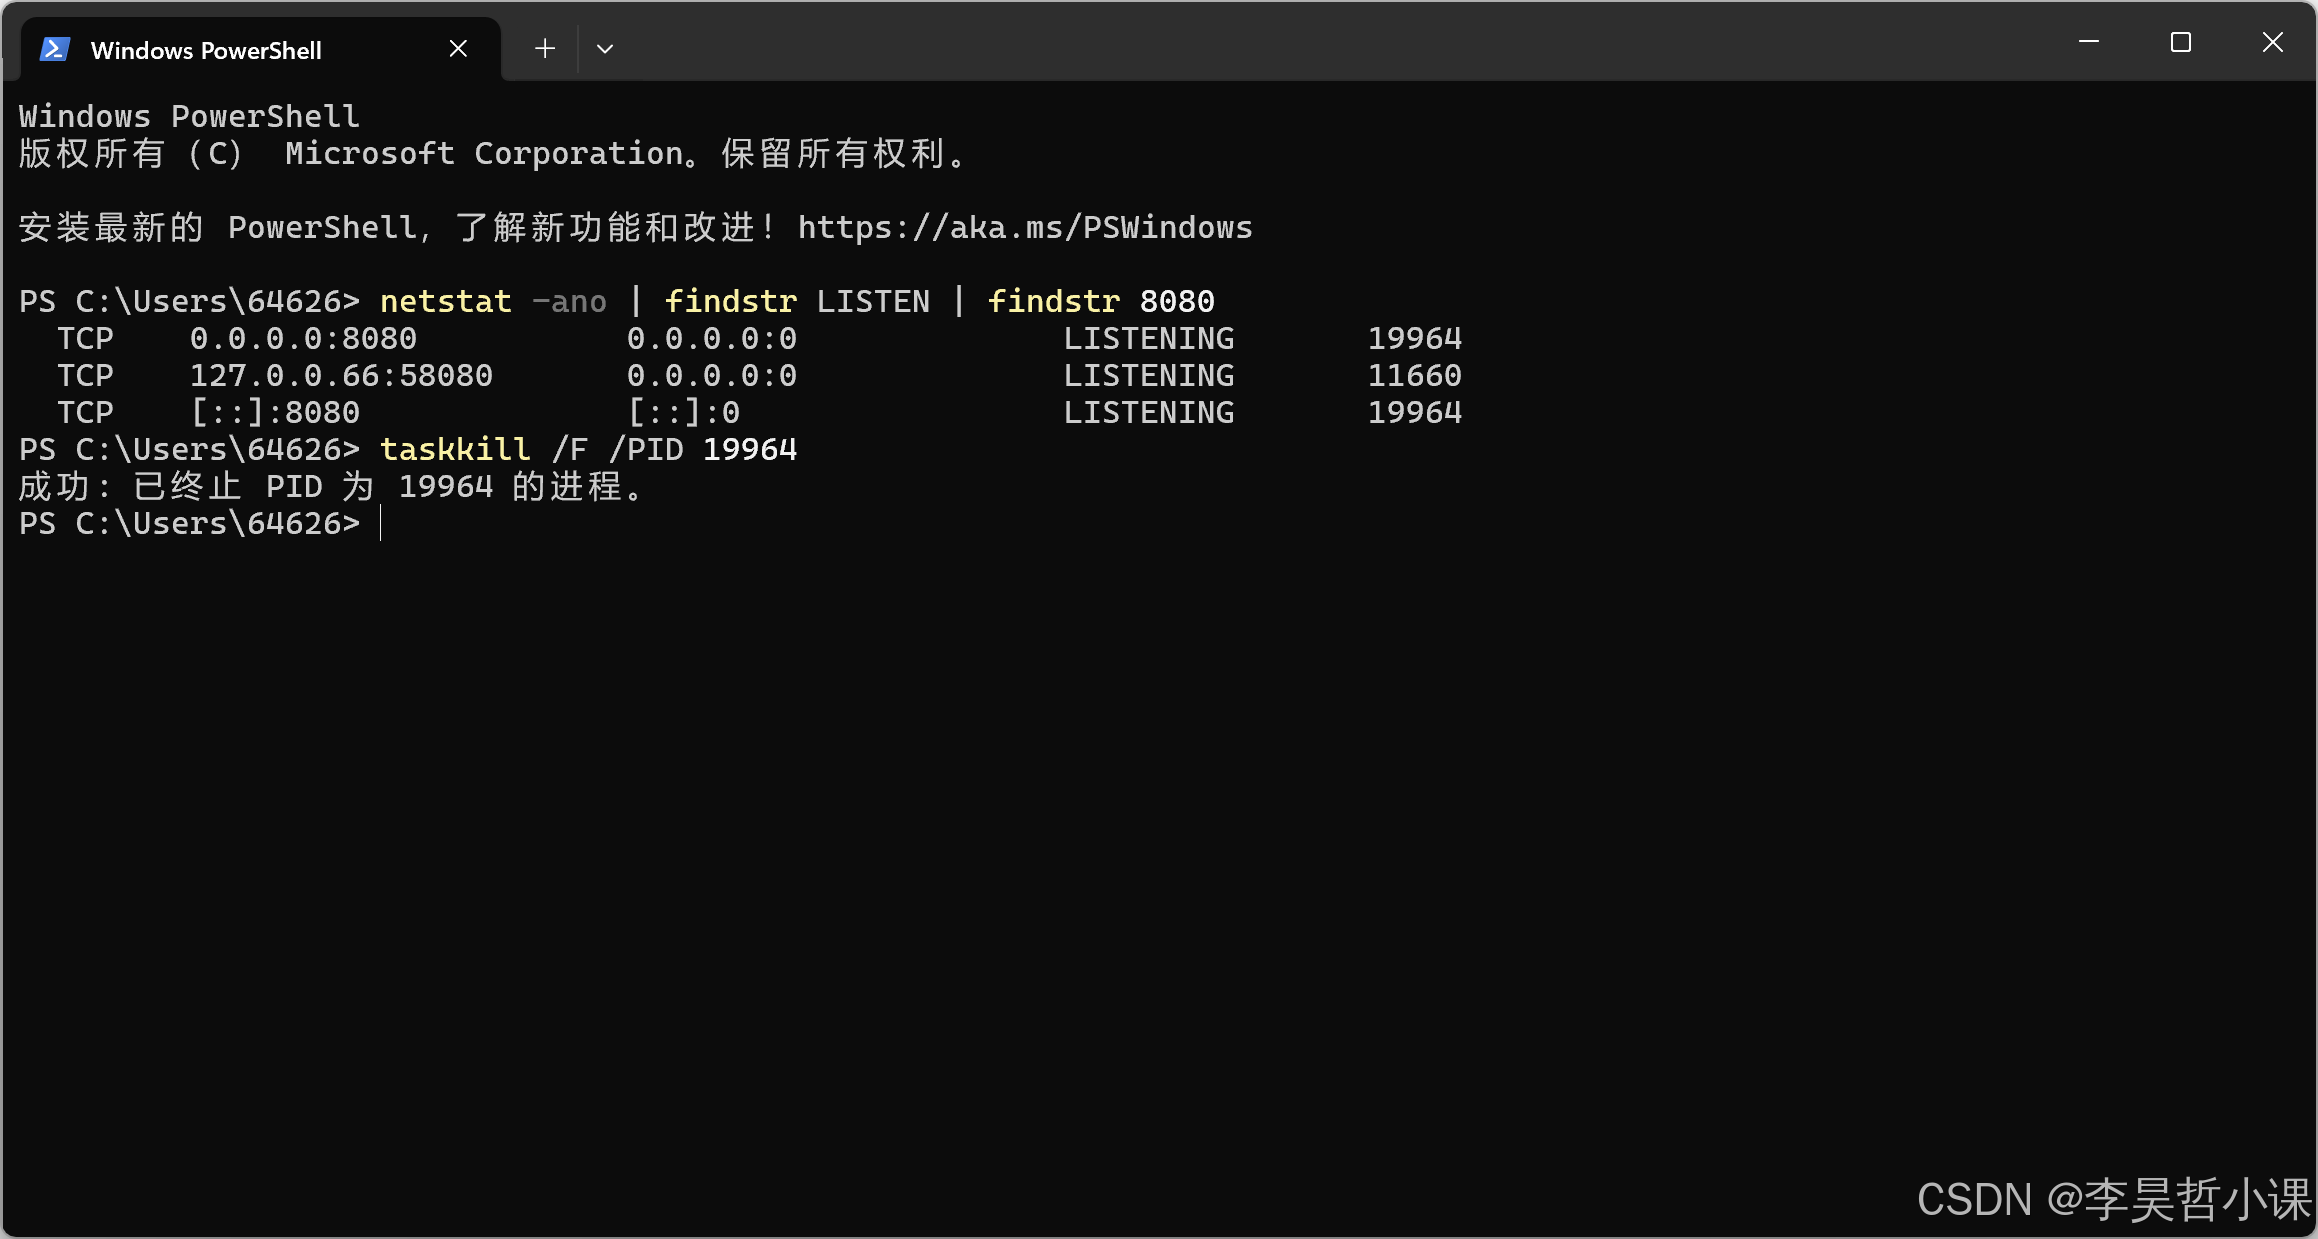Click the taskkill command text
Viewport: 2318px width, 1239px height.
pos(455,449)
